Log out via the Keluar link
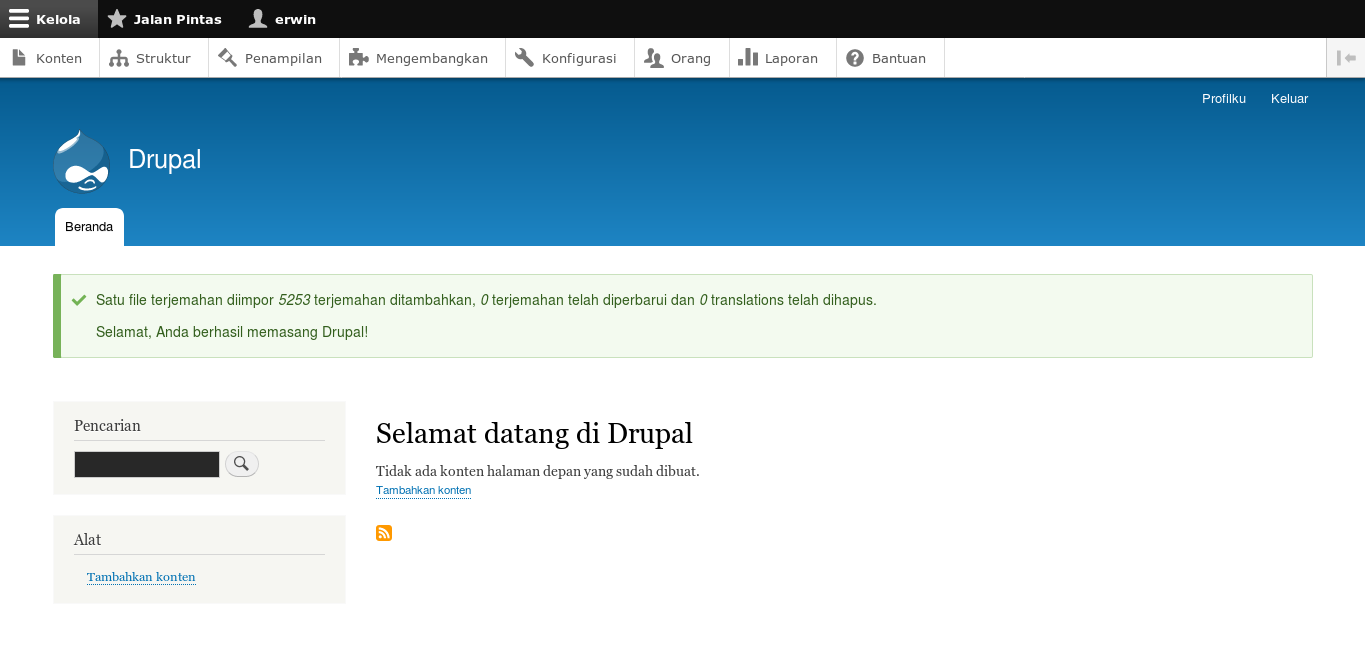 click(x=1289, y=98)
